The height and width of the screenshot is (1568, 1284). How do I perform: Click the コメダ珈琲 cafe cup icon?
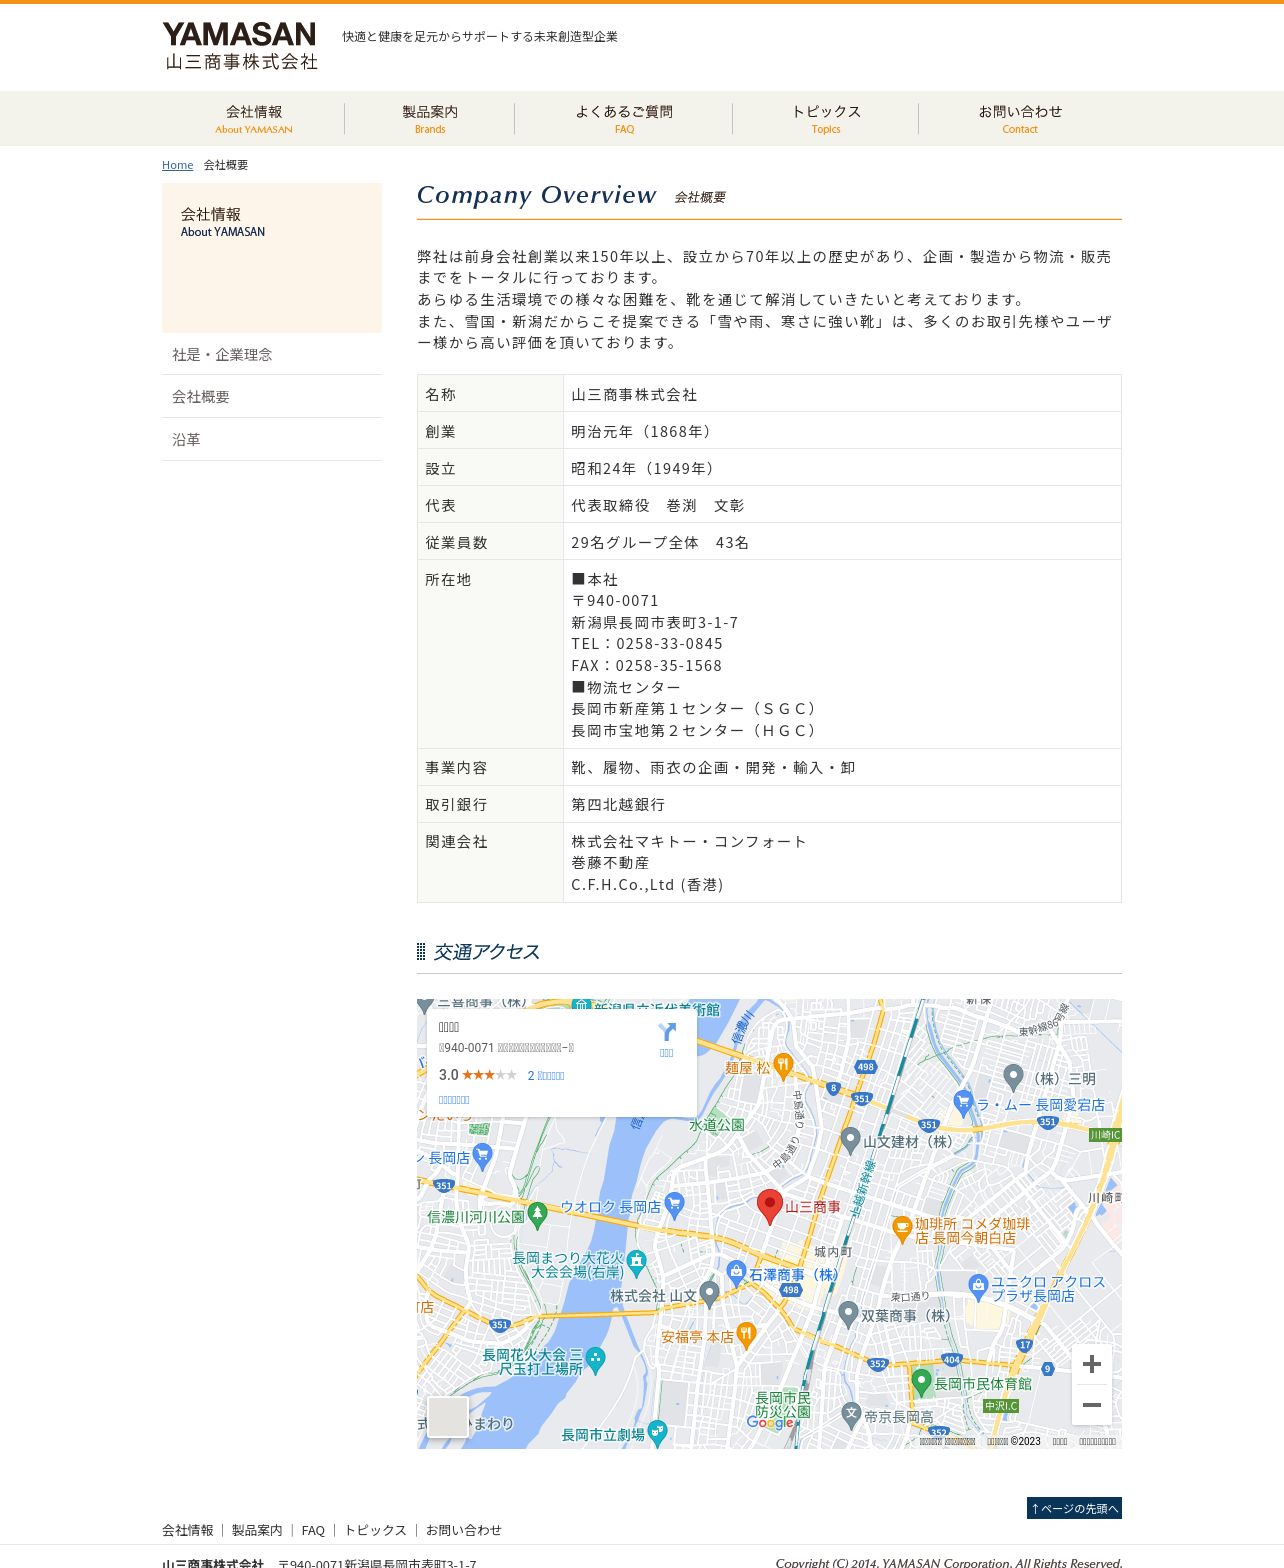(901, 1228)
